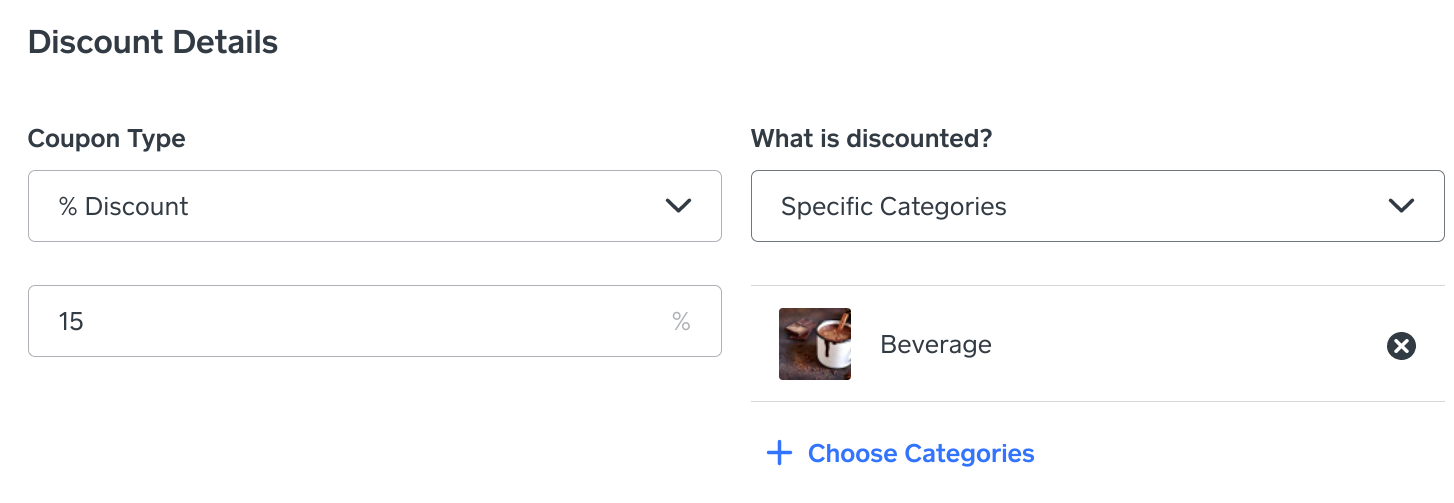
Task: Remove the Beverage category with the X icon
Action: pyautogui.click(x=1401, y=346)
